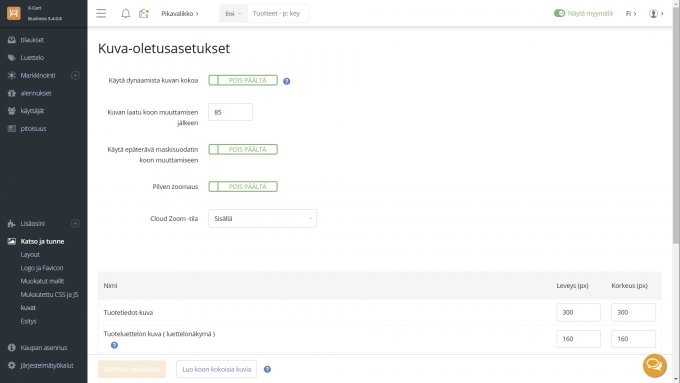Click the plus icon next to Markkinointi
680x383 pixels.
[x=75, y=75]
